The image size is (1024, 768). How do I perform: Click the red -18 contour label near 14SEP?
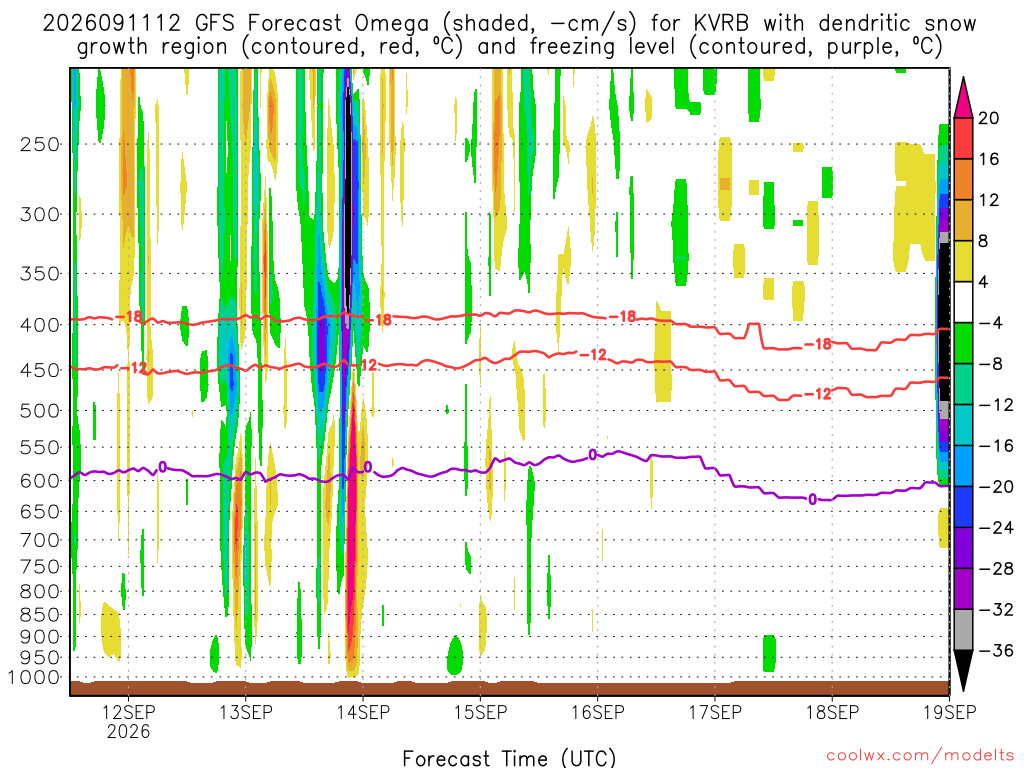[379, 319]
